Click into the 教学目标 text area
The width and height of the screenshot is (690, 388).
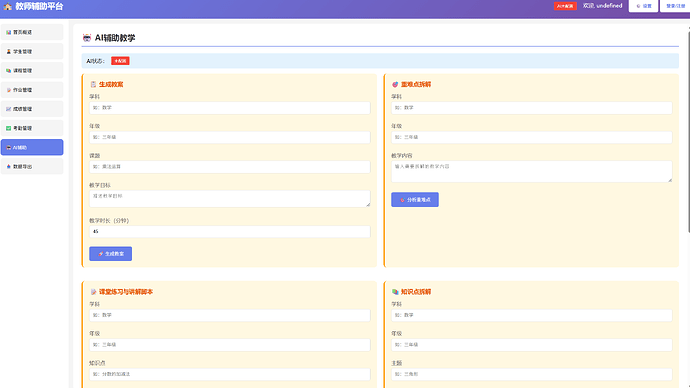click(230, 199)
